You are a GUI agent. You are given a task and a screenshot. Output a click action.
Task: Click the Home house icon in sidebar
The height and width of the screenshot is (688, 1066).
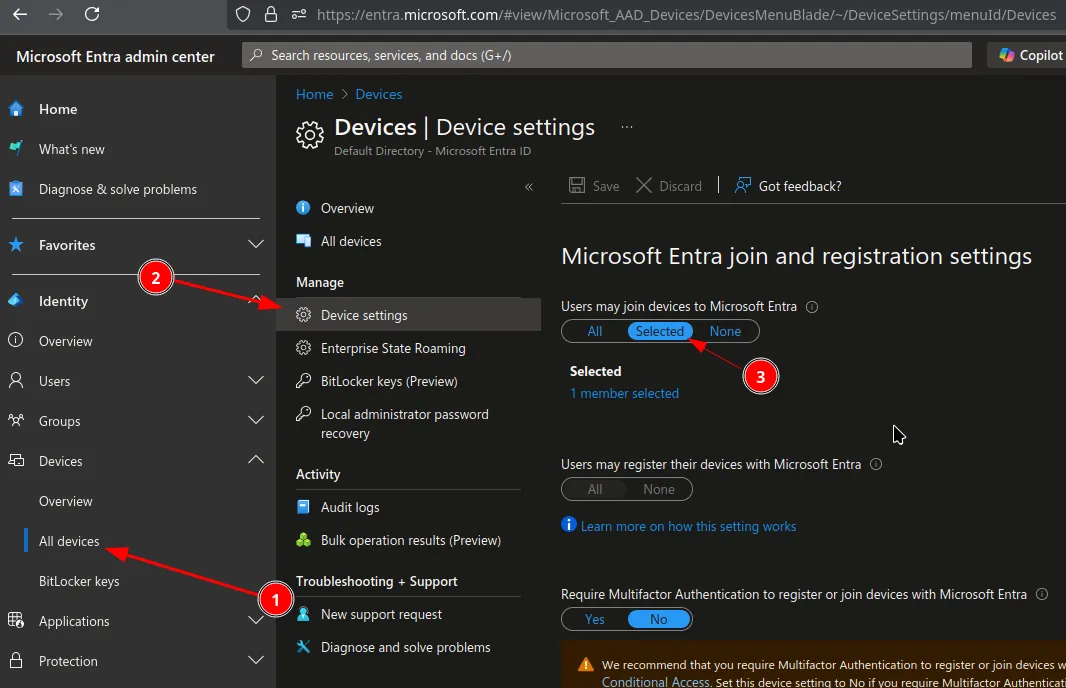tap(16, 109)
